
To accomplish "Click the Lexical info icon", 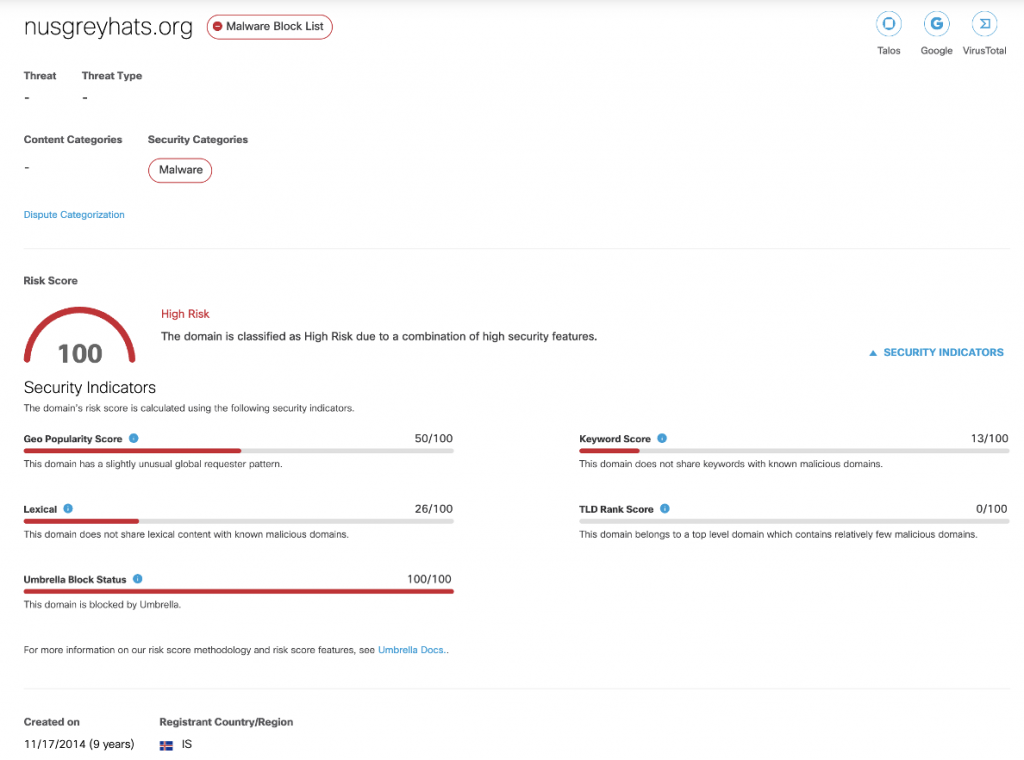I will pyautogui.click(x=68, y=508).
